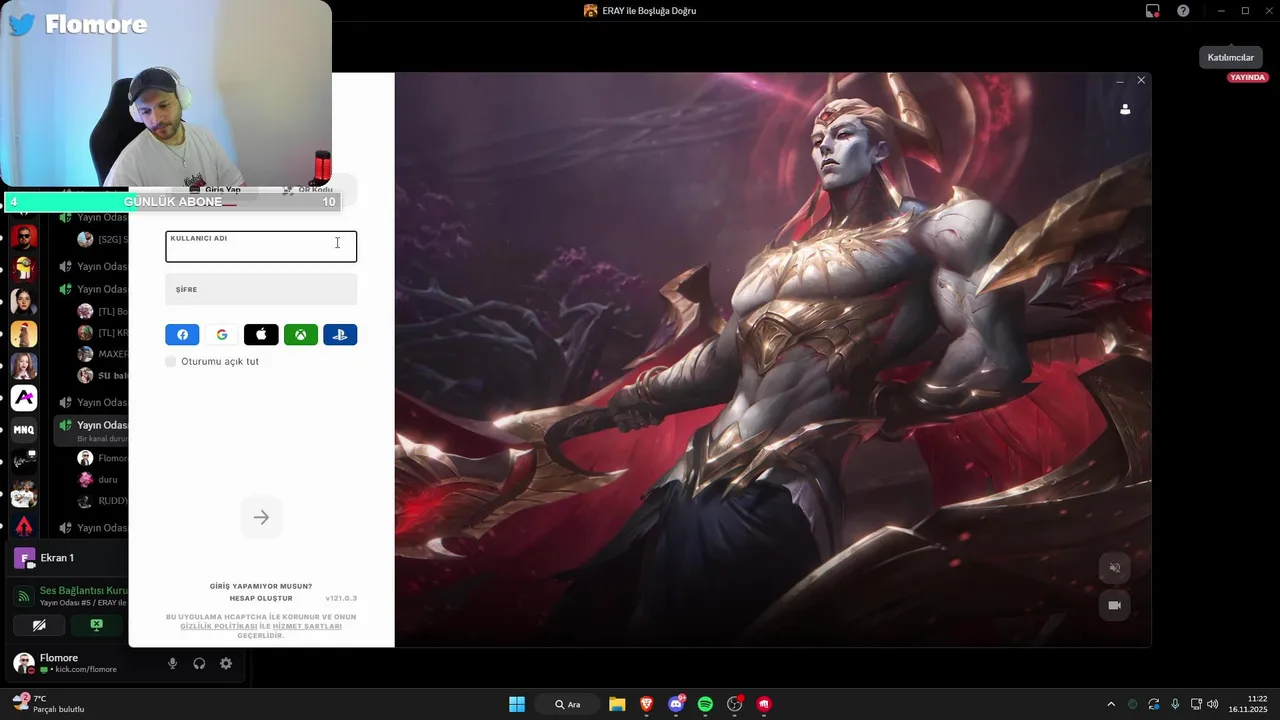Deafen with headphones icon in user panel

tap(199, 663)
